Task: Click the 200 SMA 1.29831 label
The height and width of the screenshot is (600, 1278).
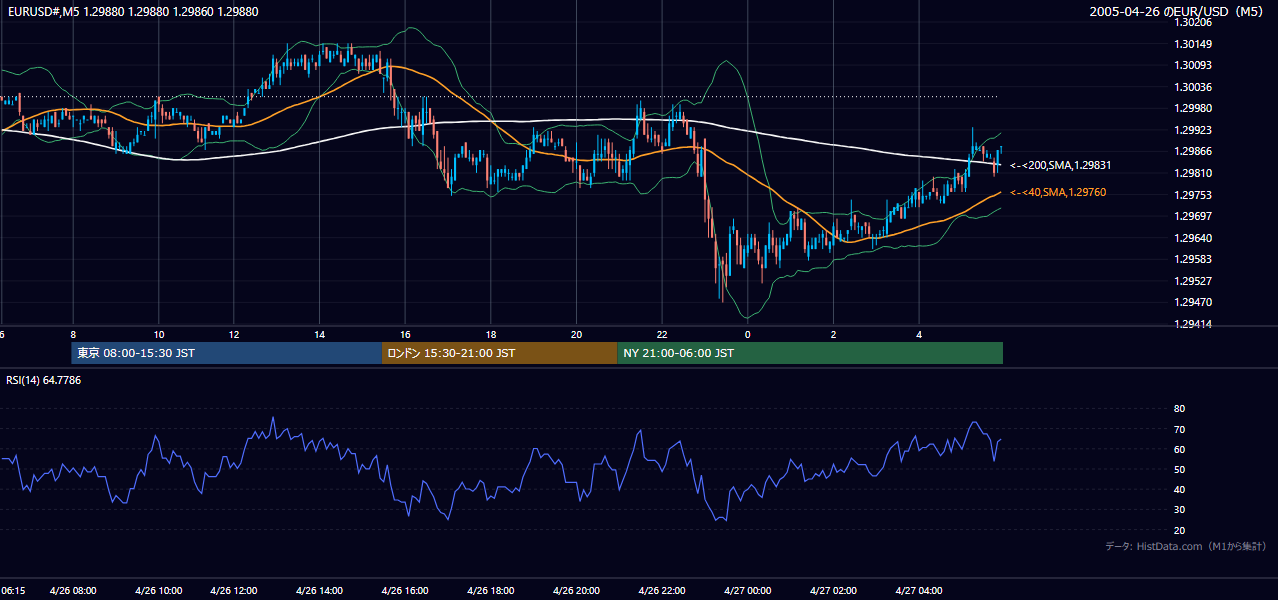Action: click(1061, 166)
